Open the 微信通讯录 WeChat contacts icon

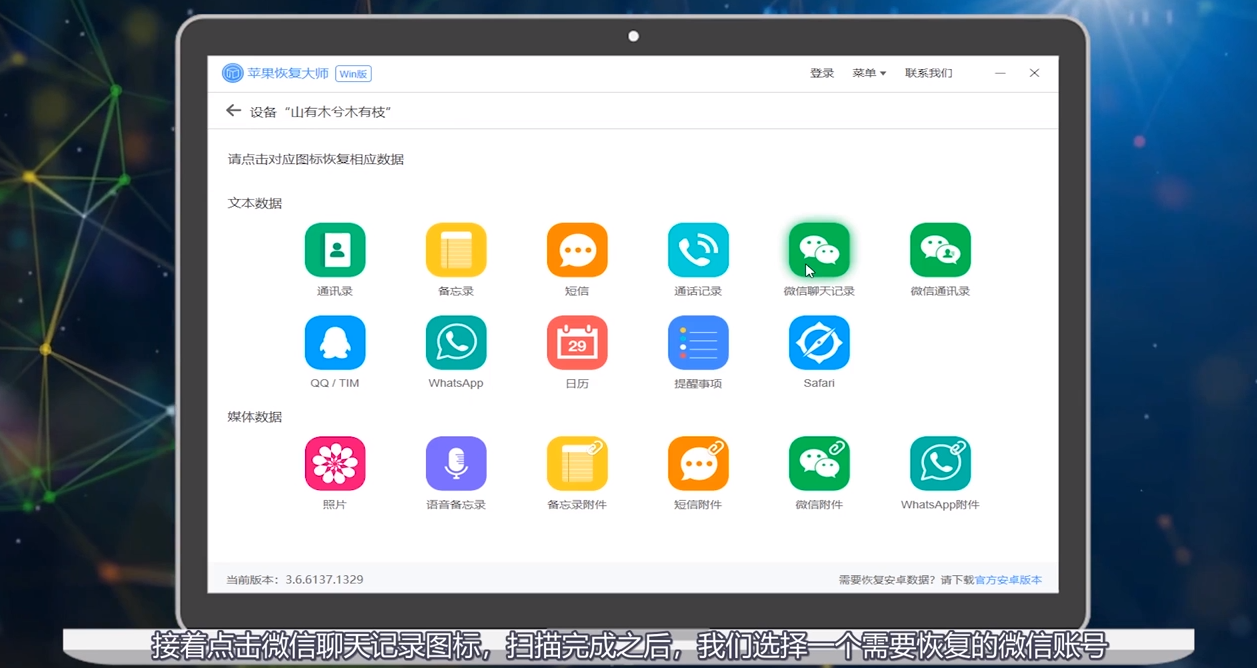point(940,250)
